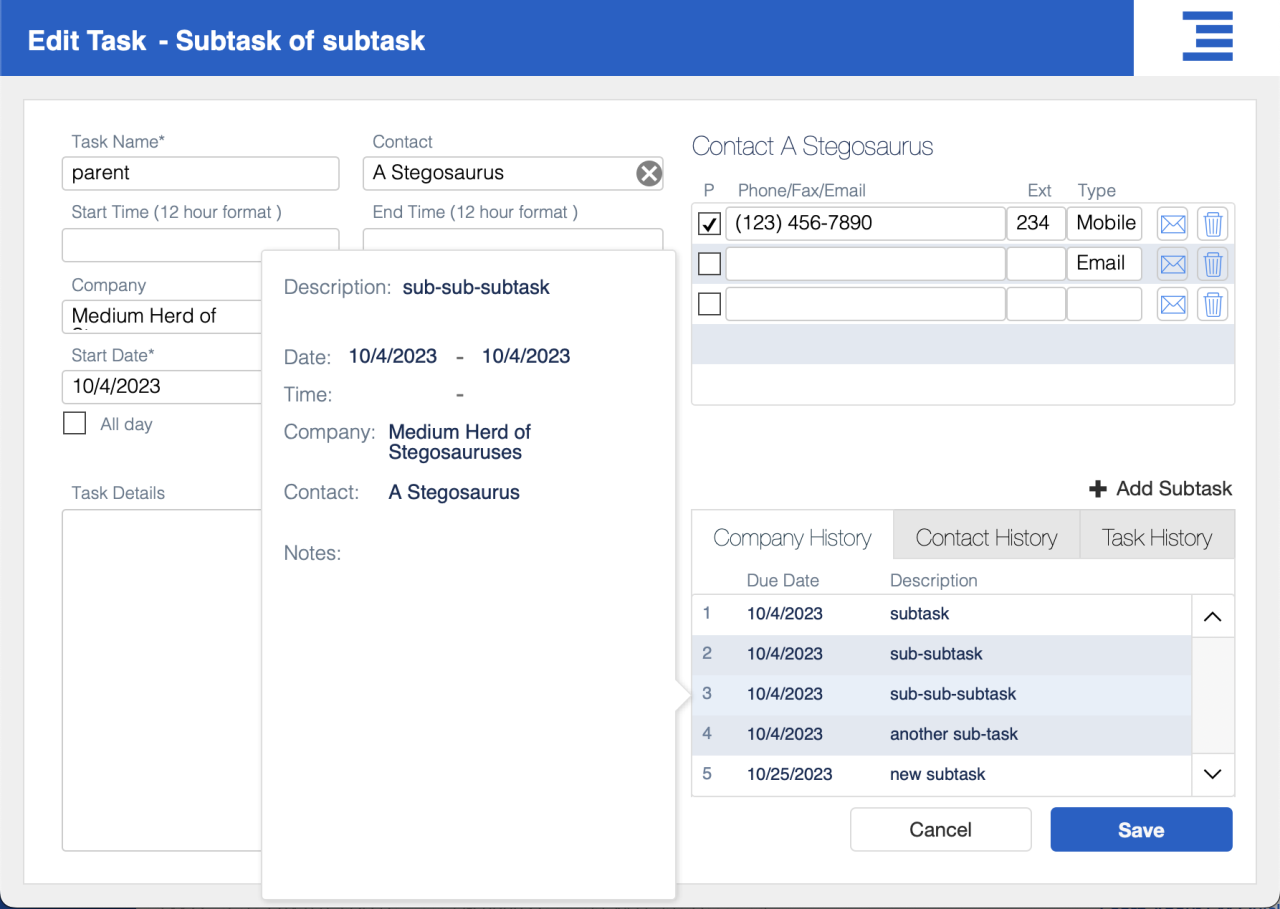This screenshot has height=909, width=1280.
Task: Click trash icon in the blank third row
Action: [x=1213, y=304]
